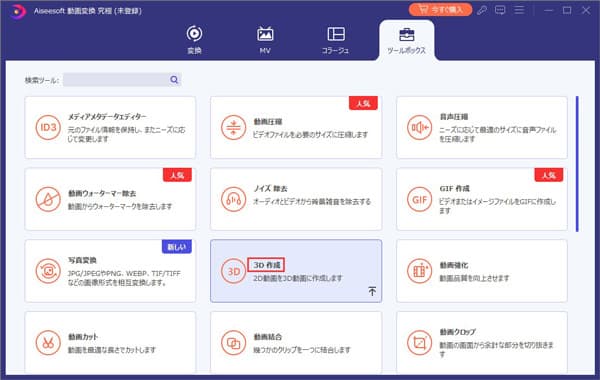The image size is (600, 380).
Task: Select the ツールボックス (Toolbox) tab
Action: (406, 41)
